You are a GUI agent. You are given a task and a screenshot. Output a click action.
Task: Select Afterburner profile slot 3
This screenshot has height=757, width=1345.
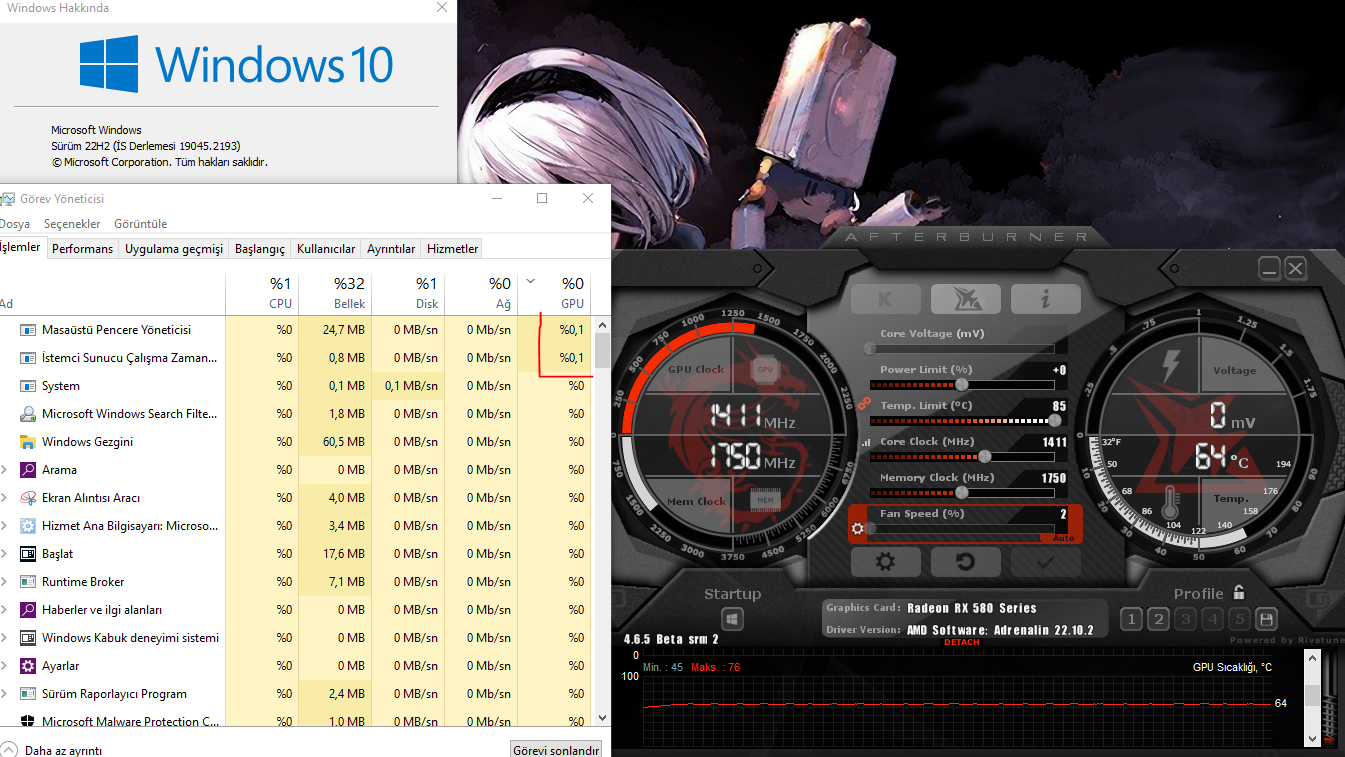coord(1185,620)
